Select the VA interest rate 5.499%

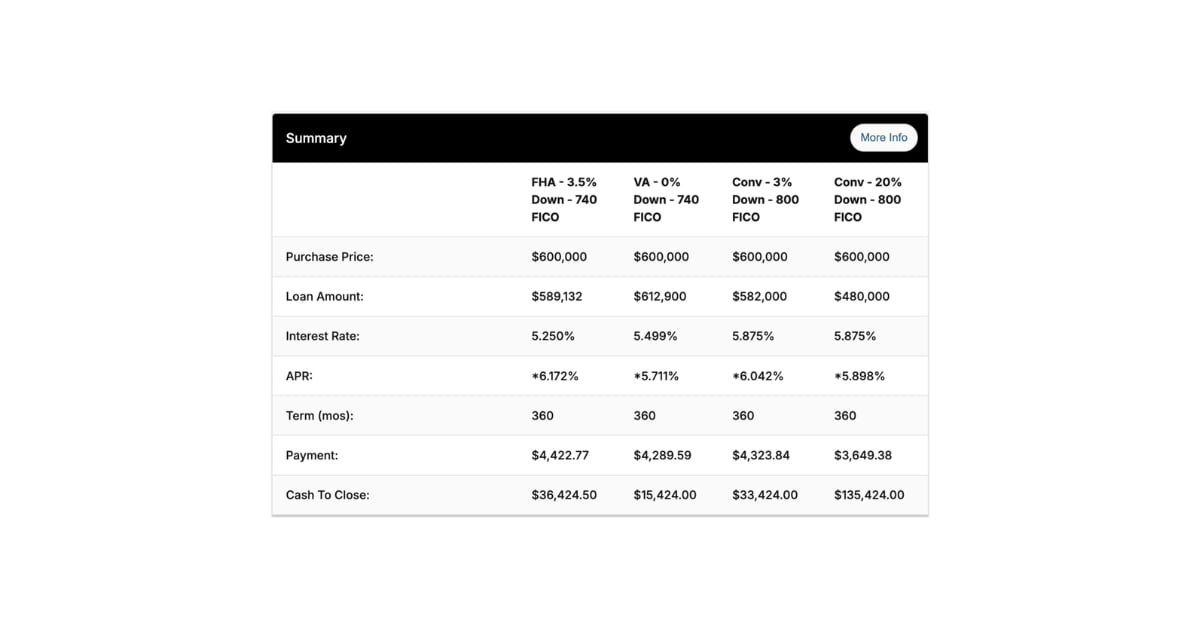(655, 336)
